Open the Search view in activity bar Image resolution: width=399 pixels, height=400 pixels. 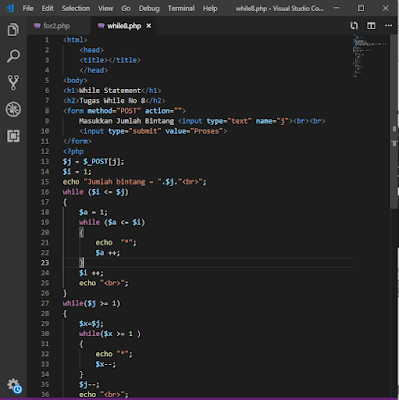(x=13, y=56)
